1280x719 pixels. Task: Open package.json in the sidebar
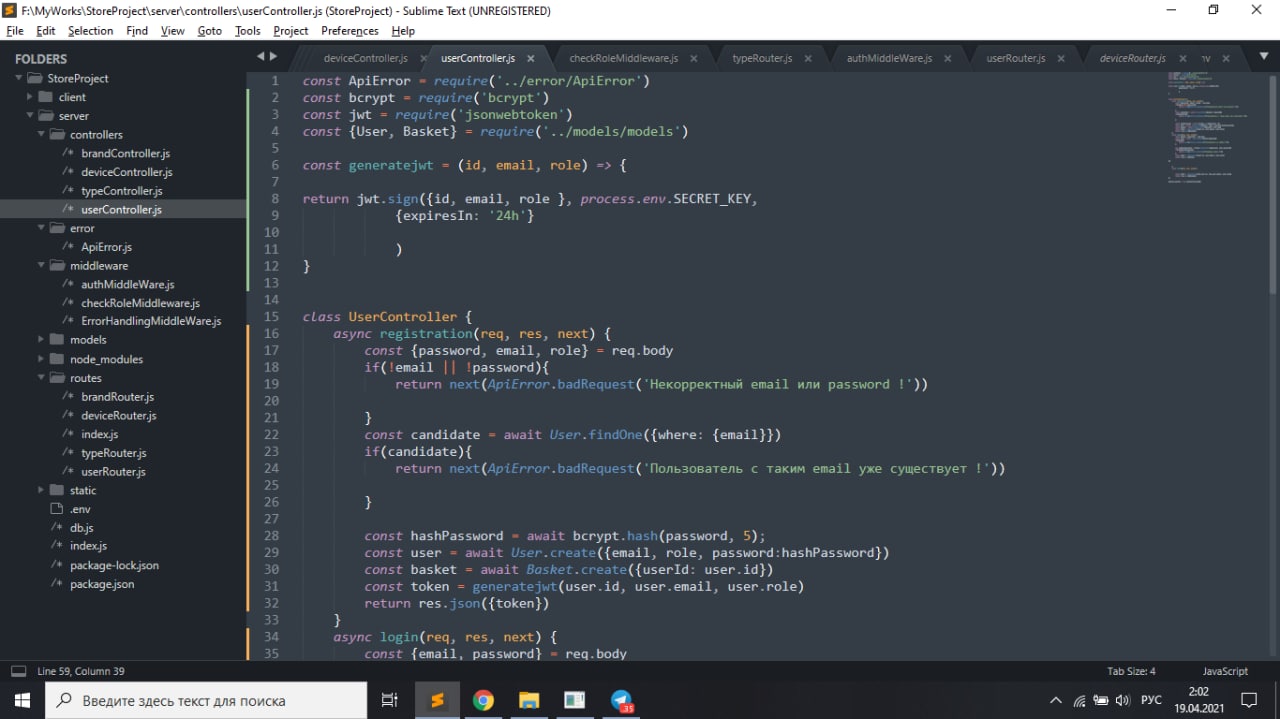[101, 584]
